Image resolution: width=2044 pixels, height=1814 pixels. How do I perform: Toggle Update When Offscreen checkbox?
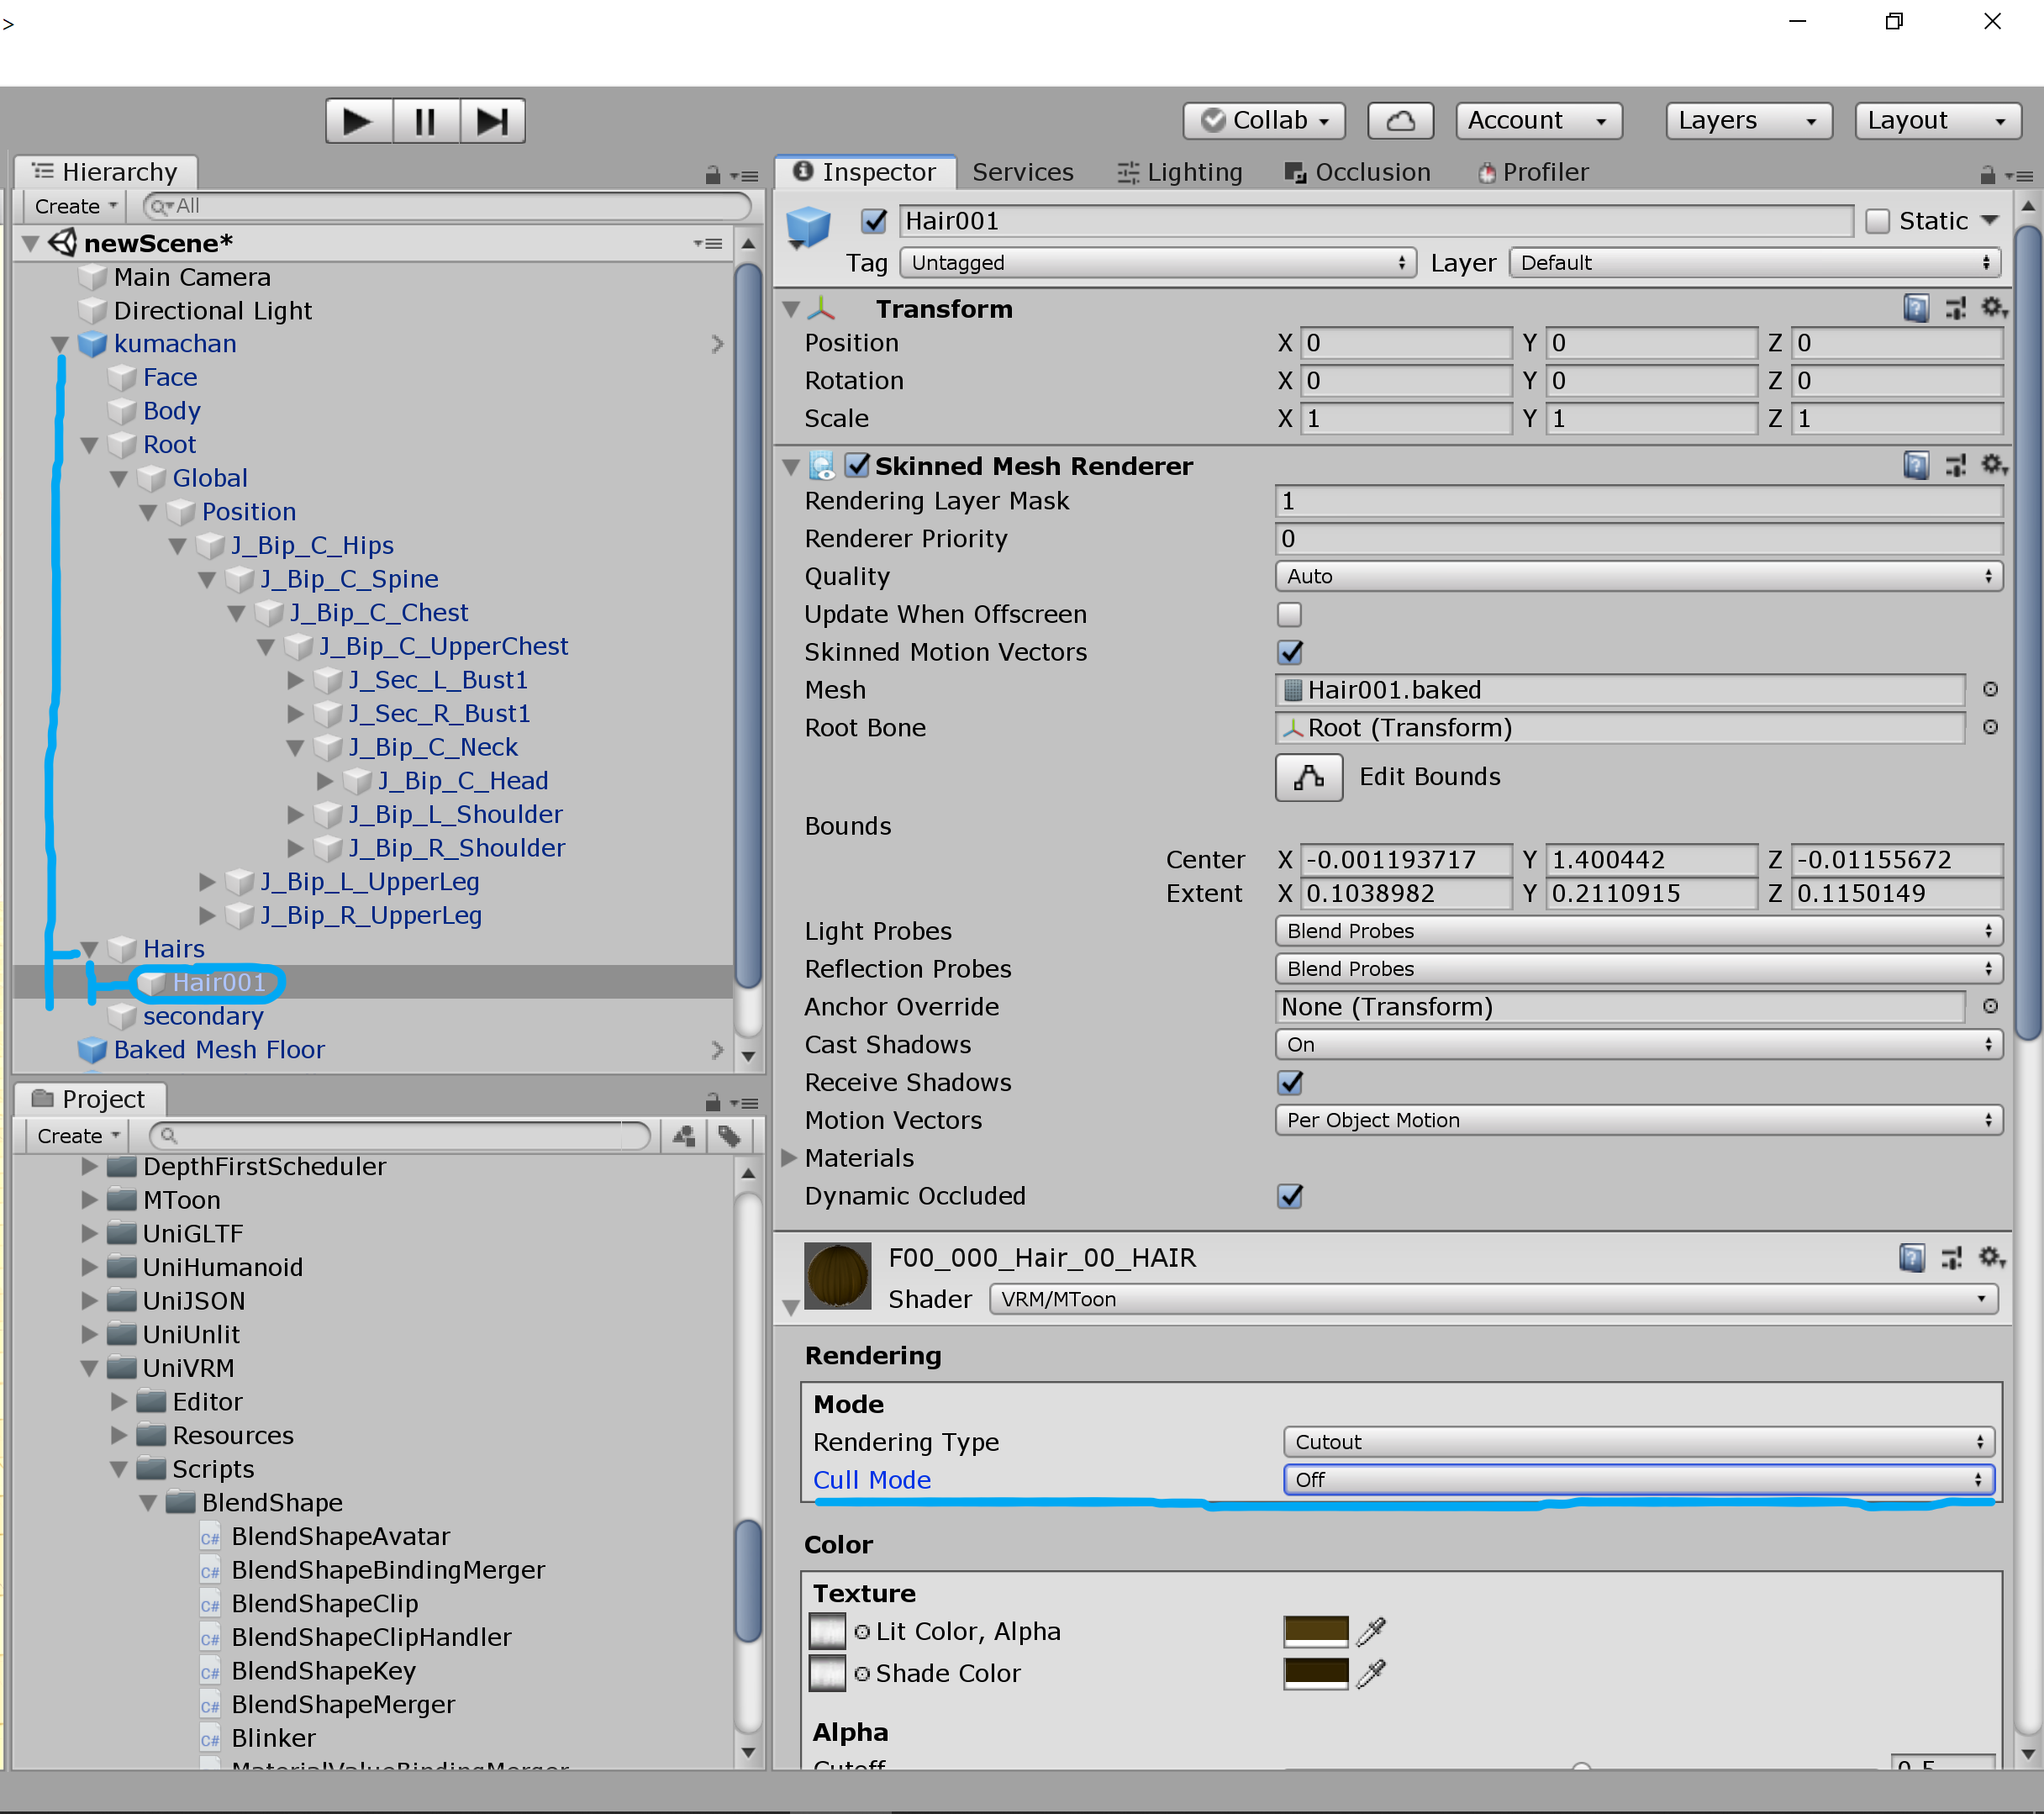1289,614
